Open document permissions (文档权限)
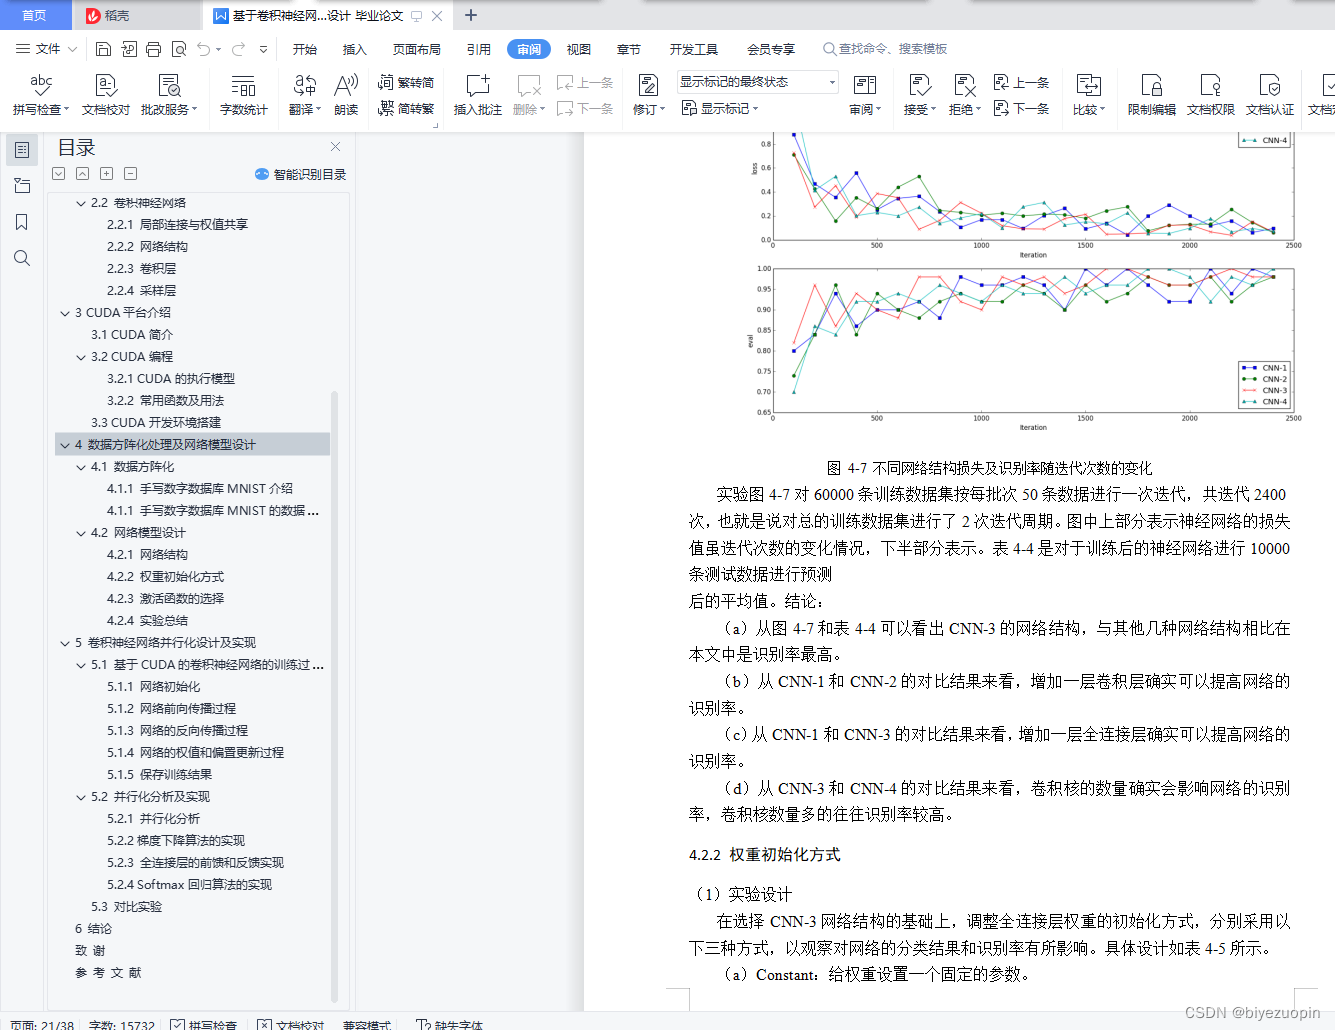This screenshot has width=1335, height=1030. point(1211,95)
